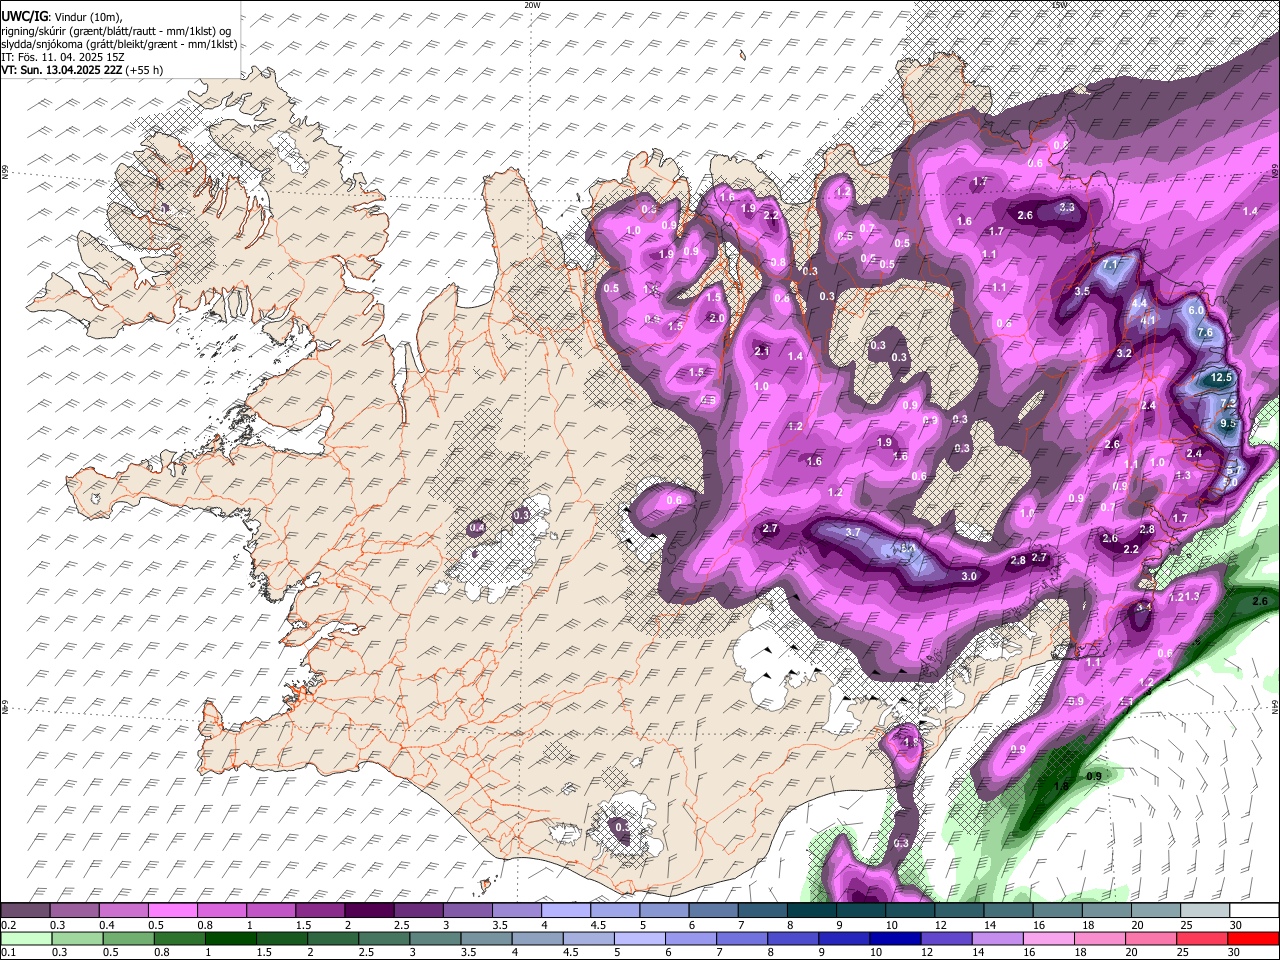Click the red swatch ending the bottom legend row

pyautogui.click(x=1253, y=938)
